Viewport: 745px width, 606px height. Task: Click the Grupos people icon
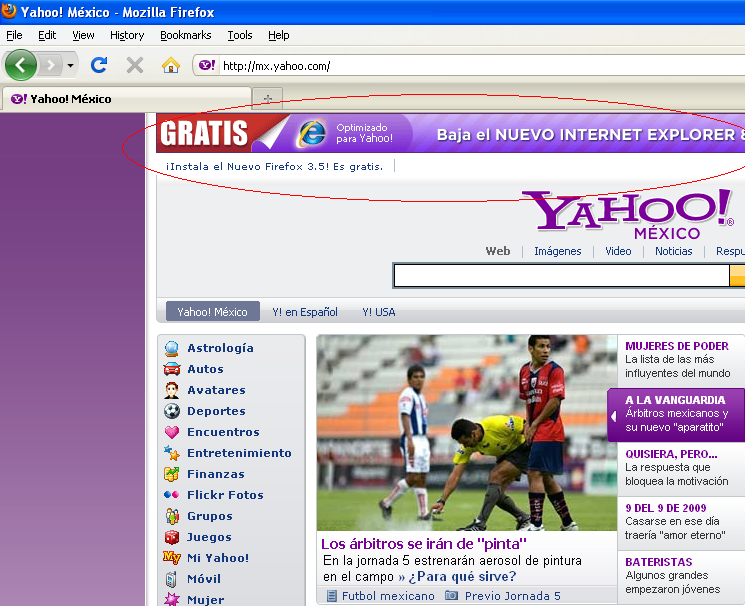point(172,516)
